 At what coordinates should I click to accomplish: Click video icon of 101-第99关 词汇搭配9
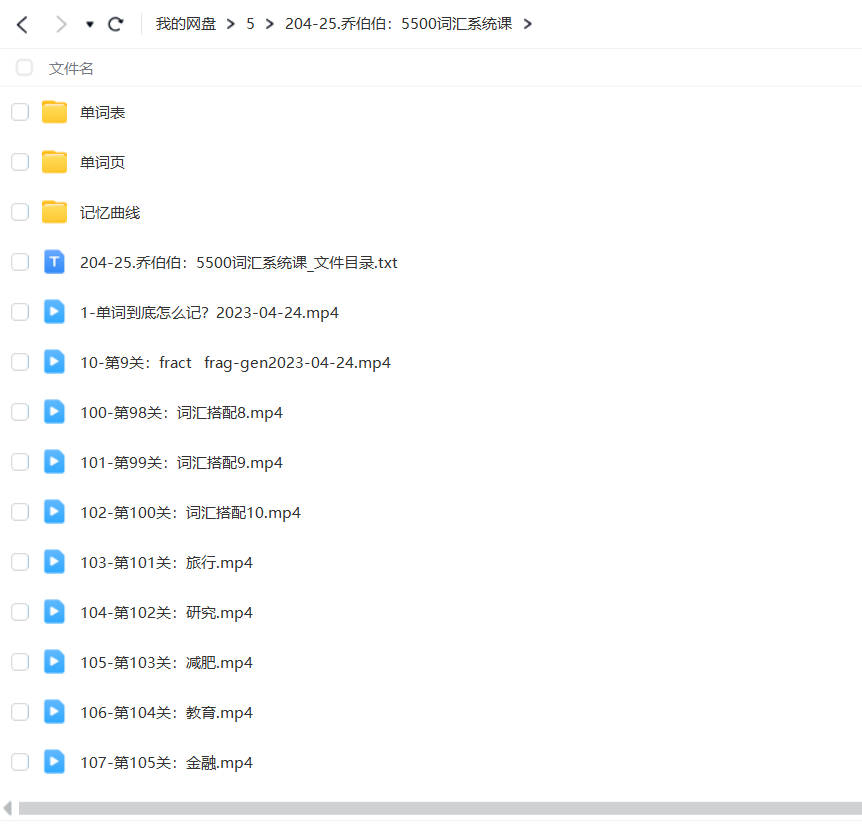[54, 462]
